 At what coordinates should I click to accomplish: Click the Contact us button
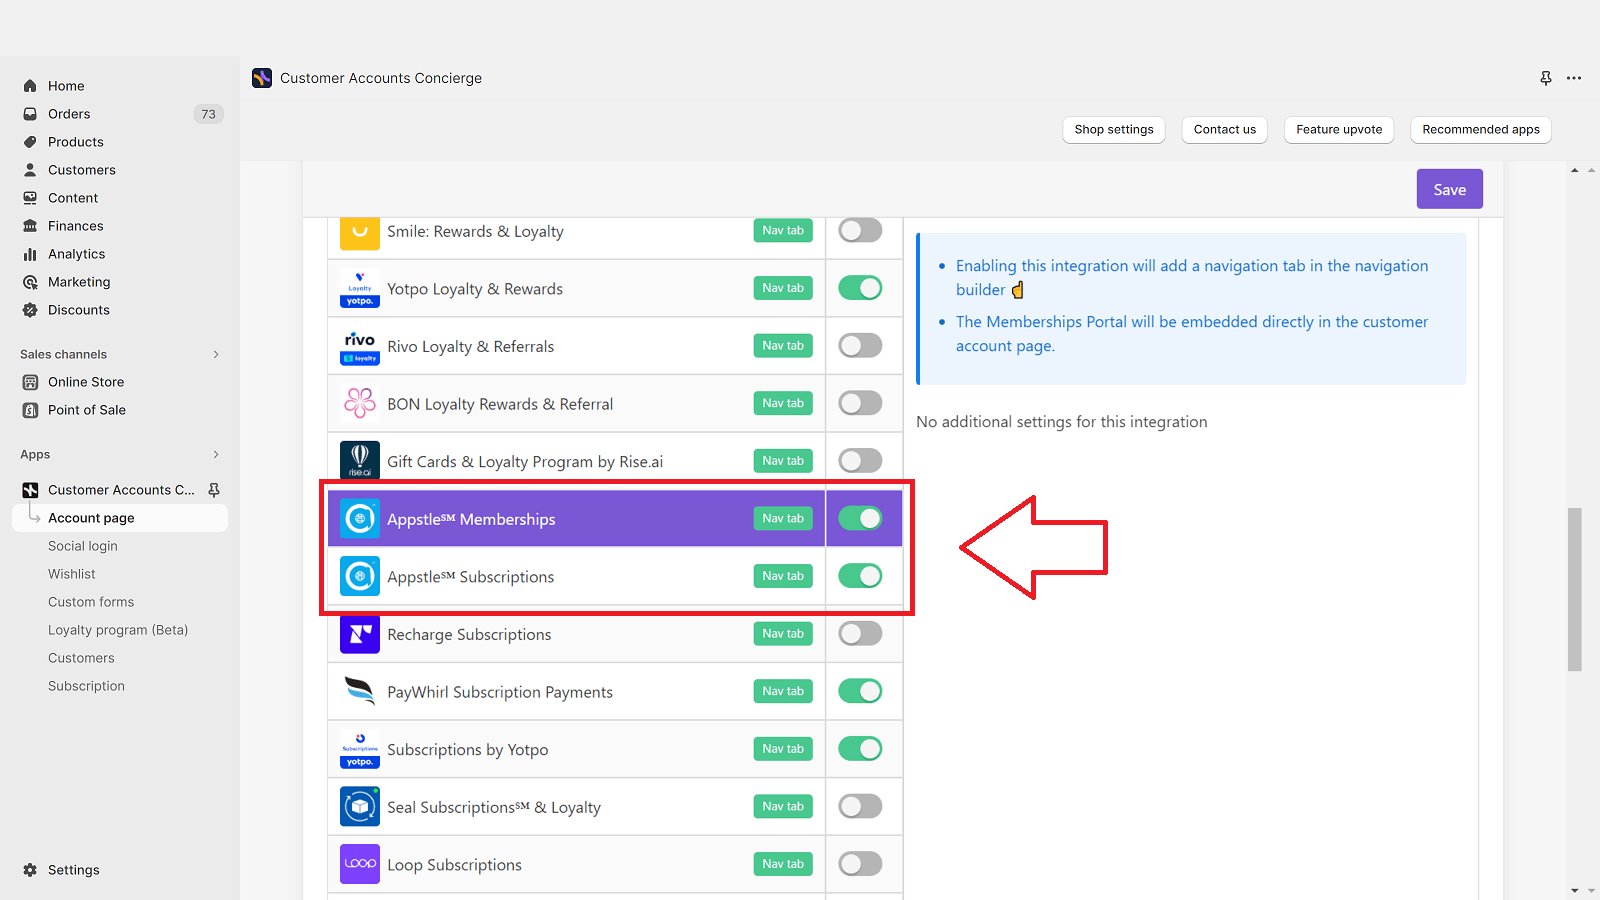click(x=1225, y=130)
